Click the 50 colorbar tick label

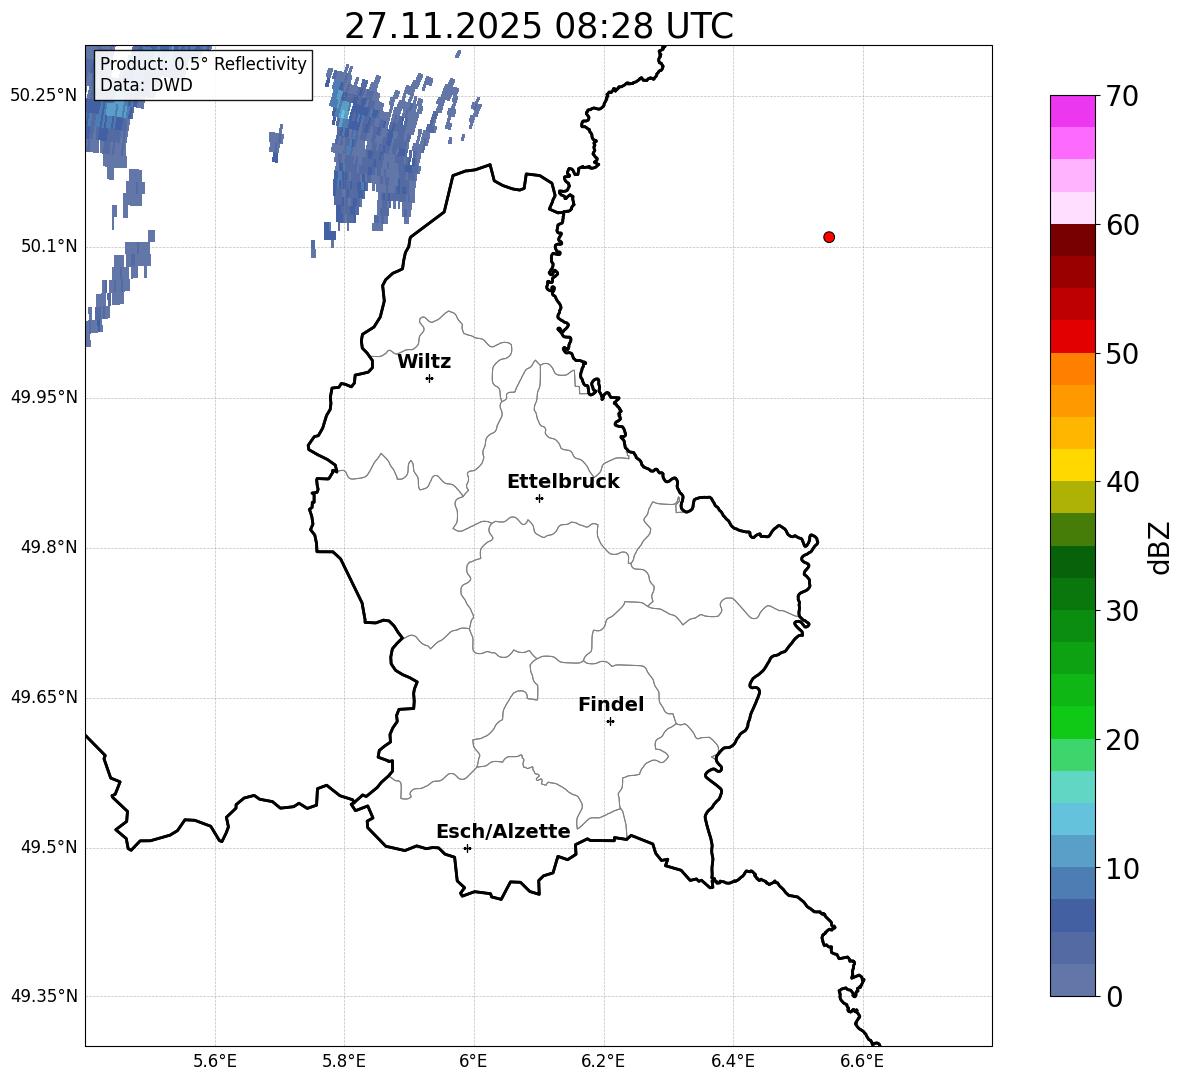pos(1122,353)
